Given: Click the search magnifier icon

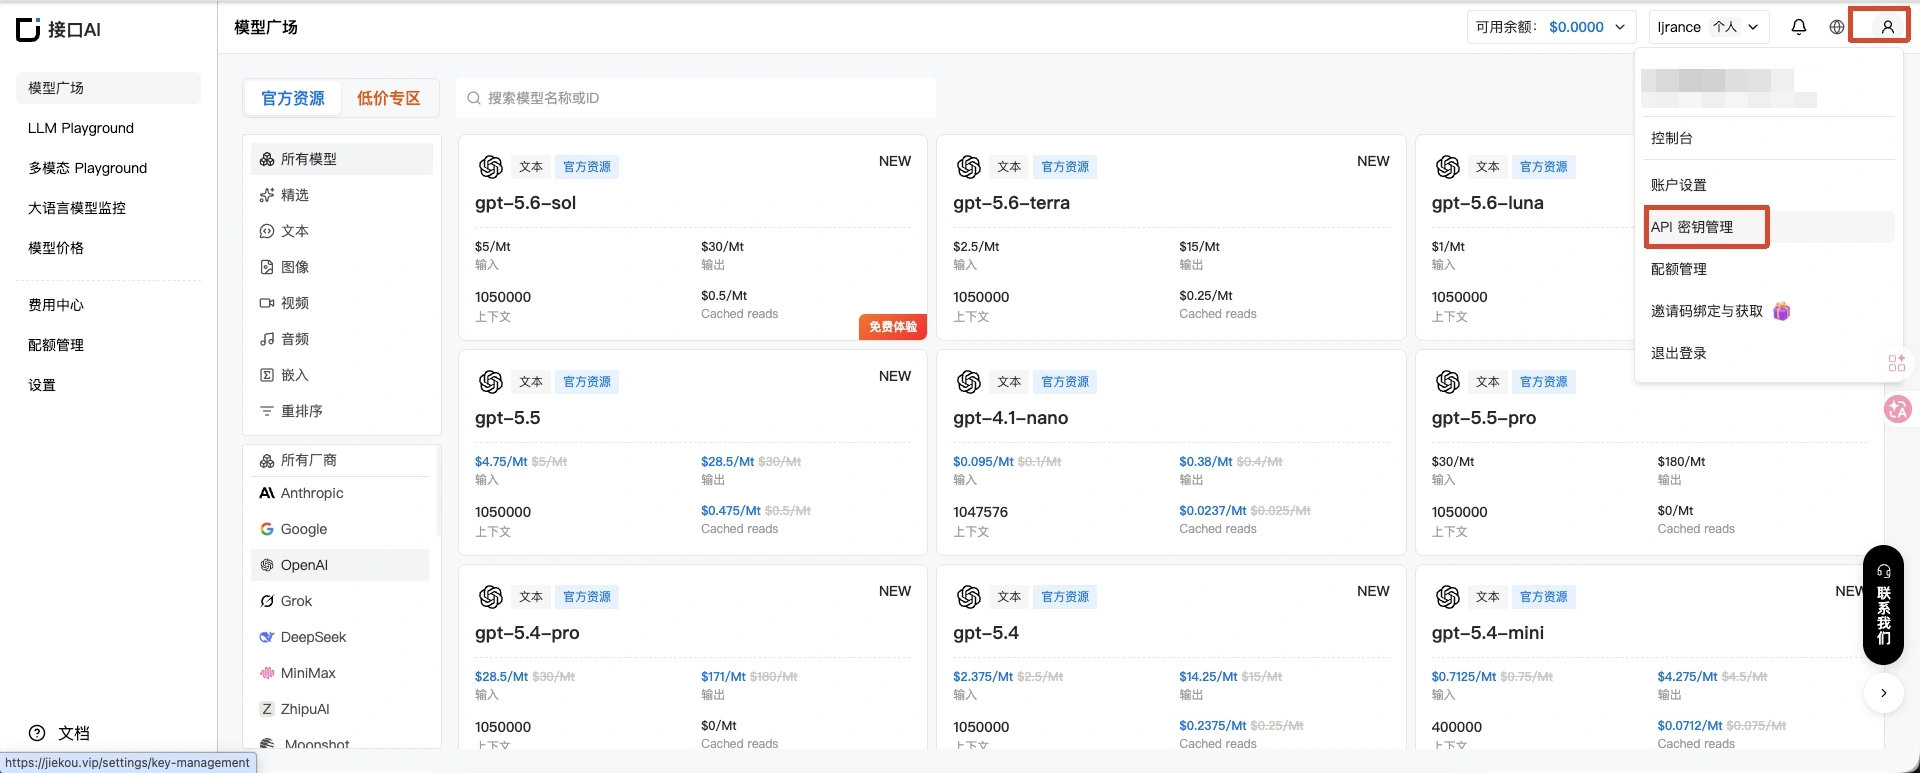Looking at the screenshot, I should (474, 98).
